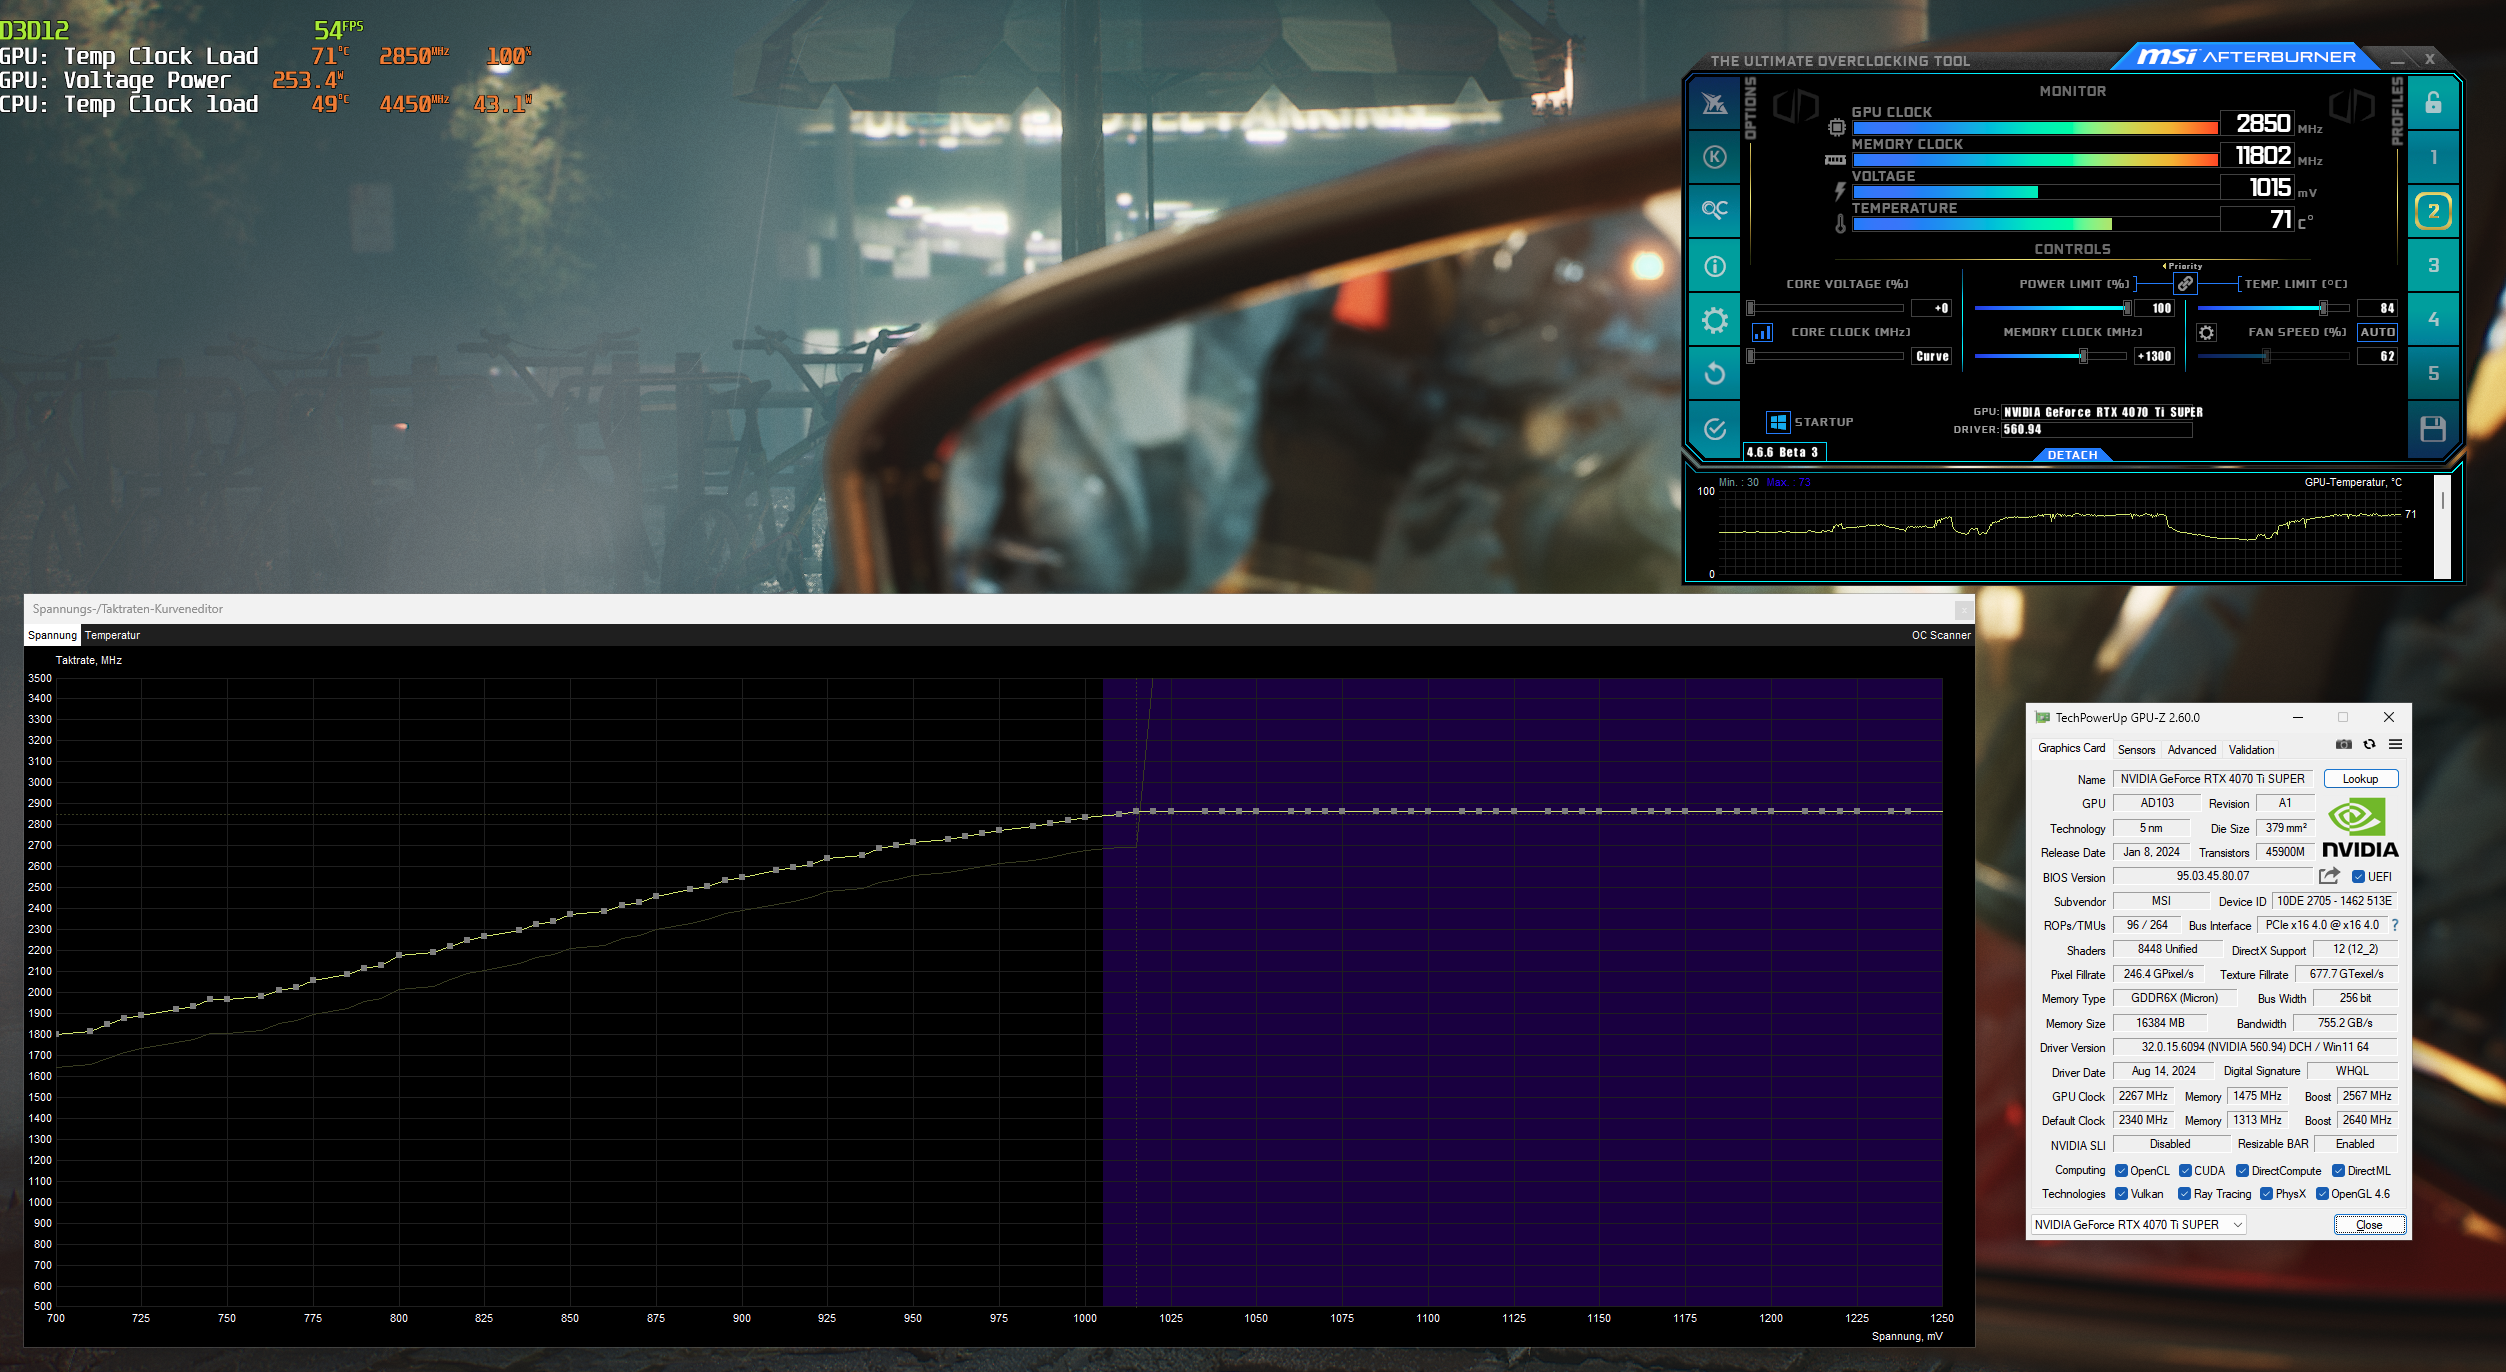Screen dimensions: 2506x1372
Task: Take GPU-Z screenshot with camera icon
Action: [x=2343, y=744]
